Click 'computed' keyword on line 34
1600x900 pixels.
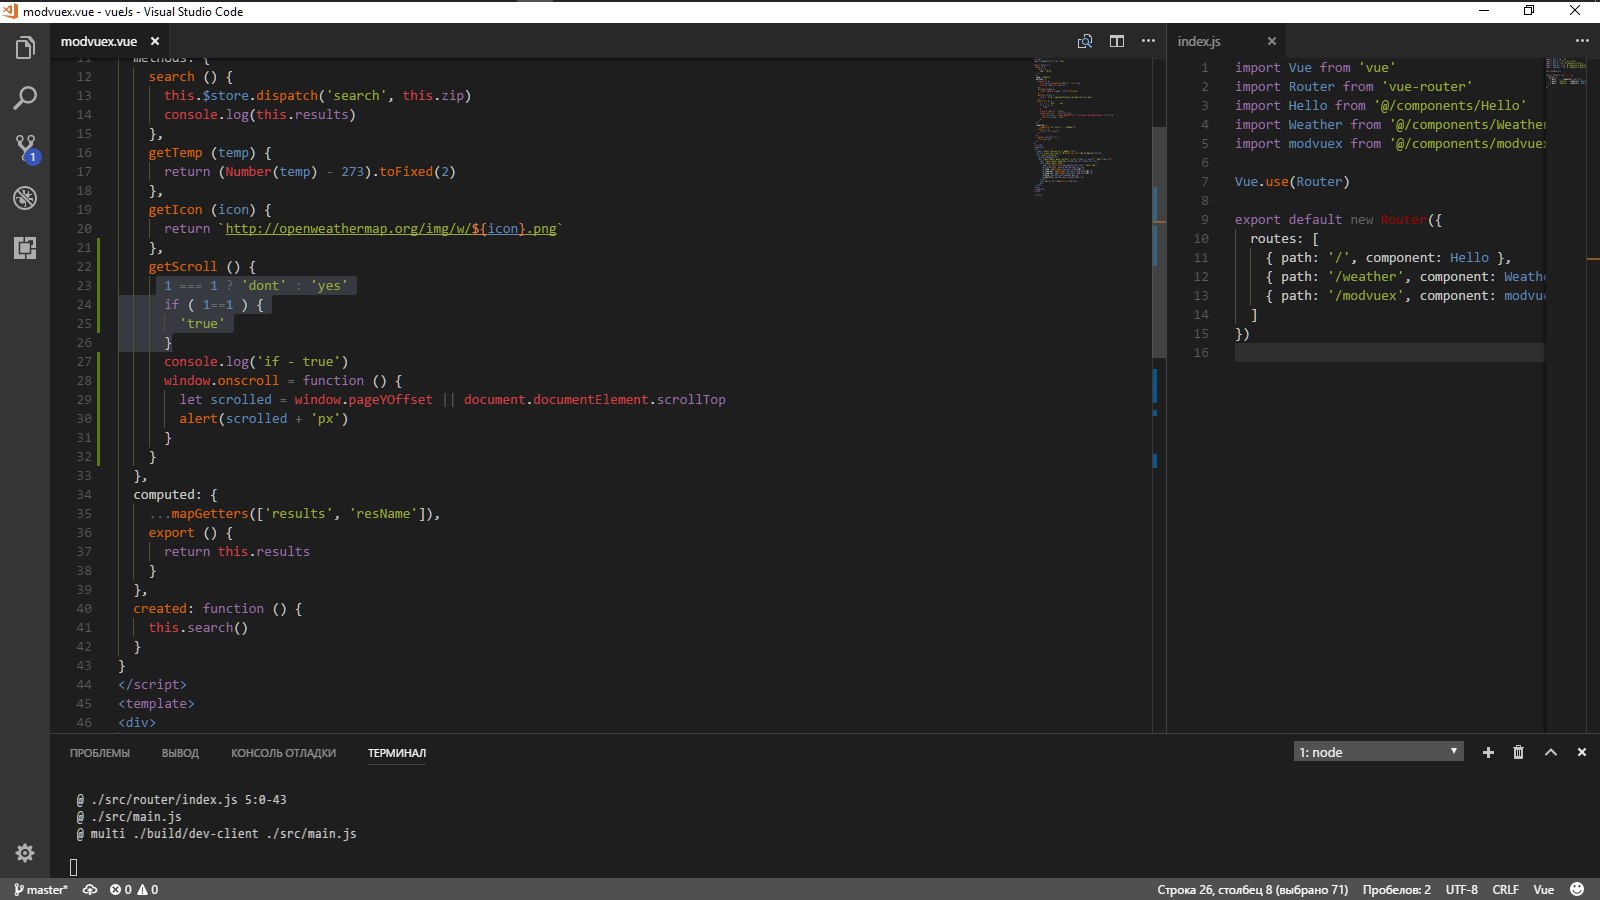[x=168, y=494]
